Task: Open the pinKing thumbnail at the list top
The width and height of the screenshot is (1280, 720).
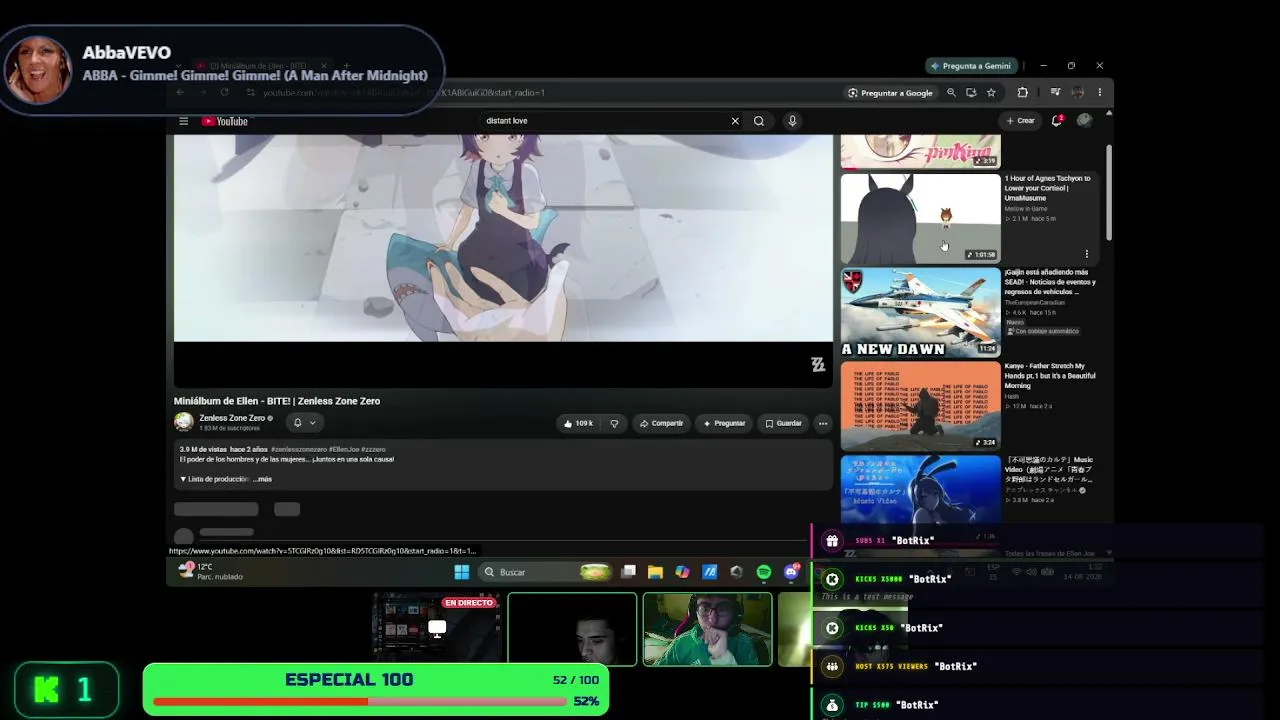Action: click(x=920, y=151)
